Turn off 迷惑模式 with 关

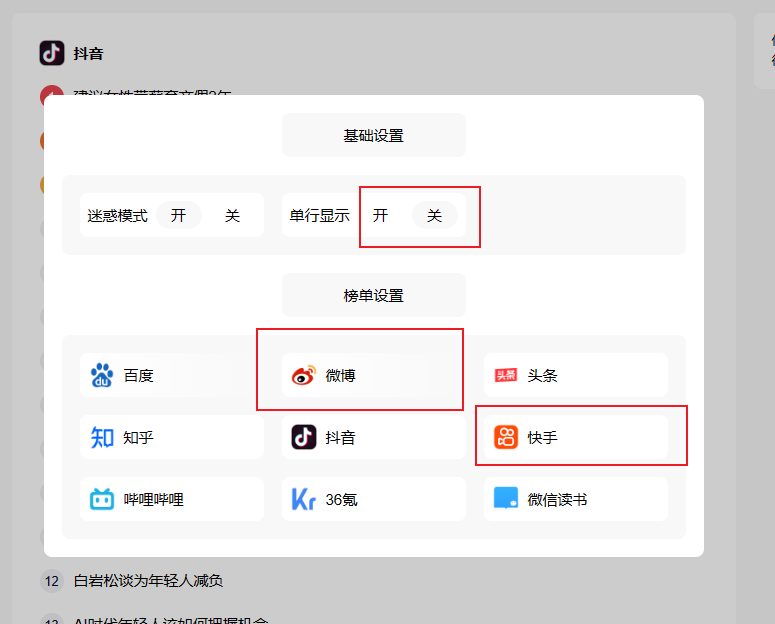coord(232,215)
